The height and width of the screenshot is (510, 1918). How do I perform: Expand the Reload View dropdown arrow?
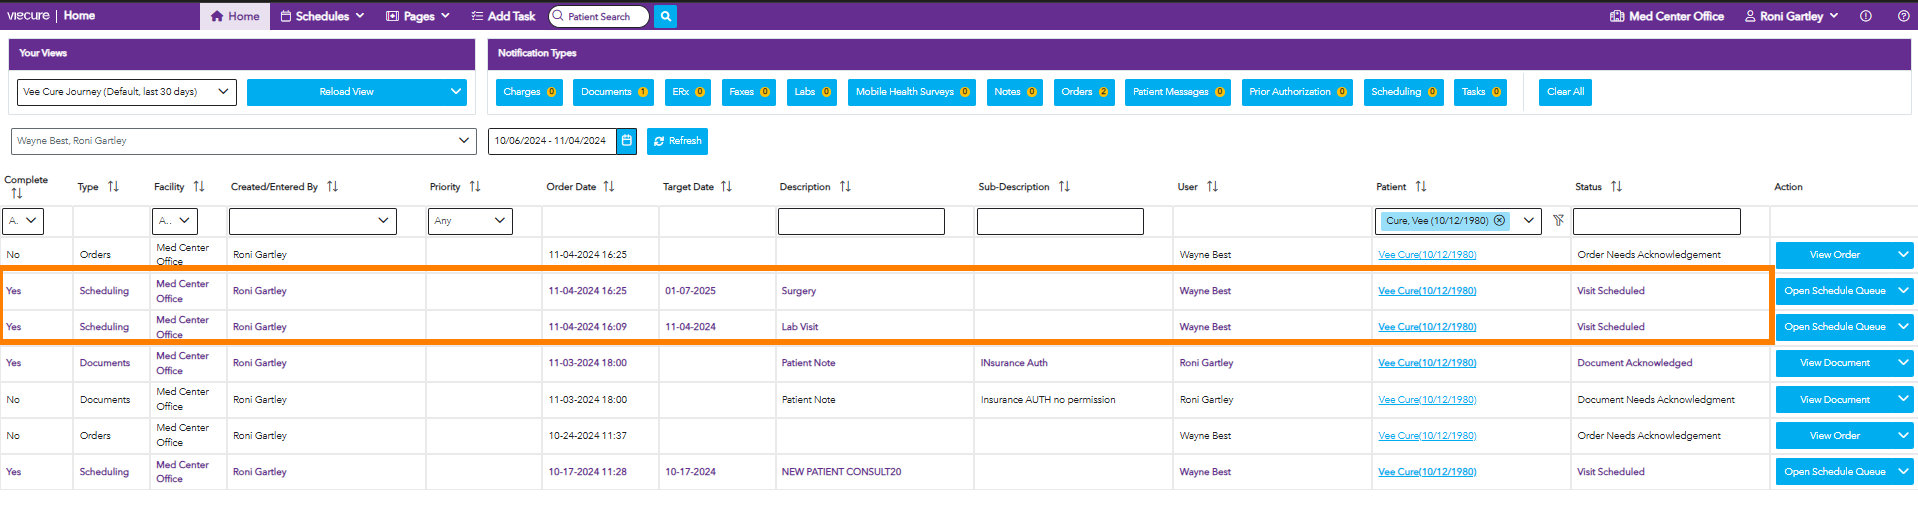[456, 92]
